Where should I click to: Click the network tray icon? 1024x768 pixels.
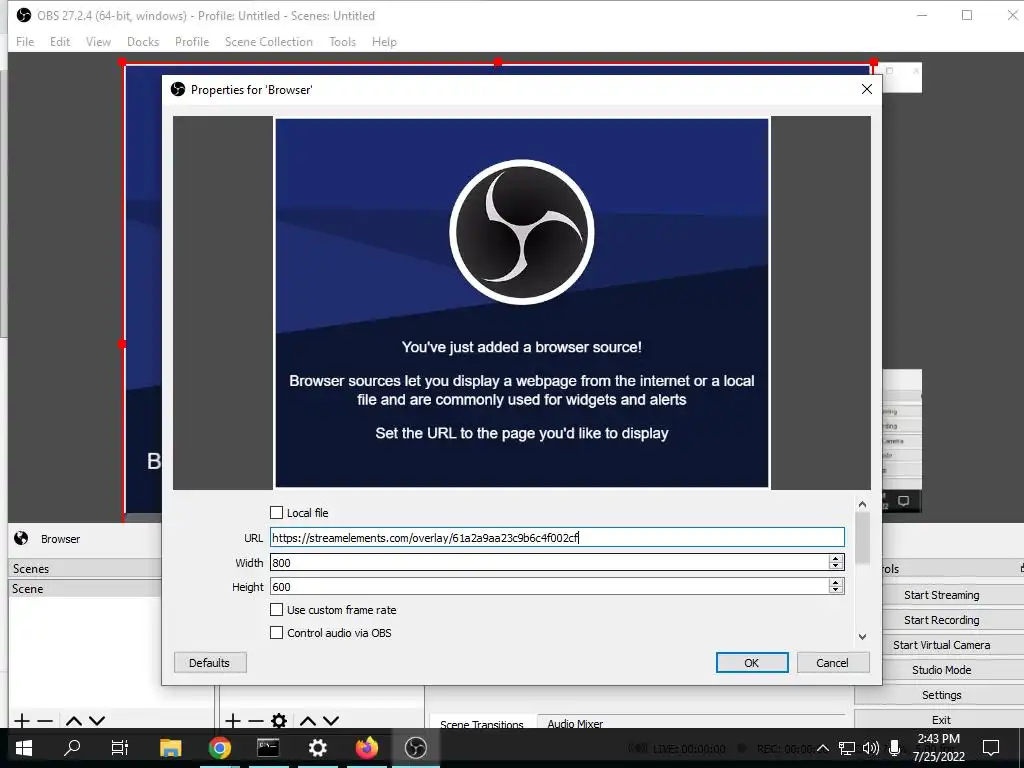tap(847, 748)
